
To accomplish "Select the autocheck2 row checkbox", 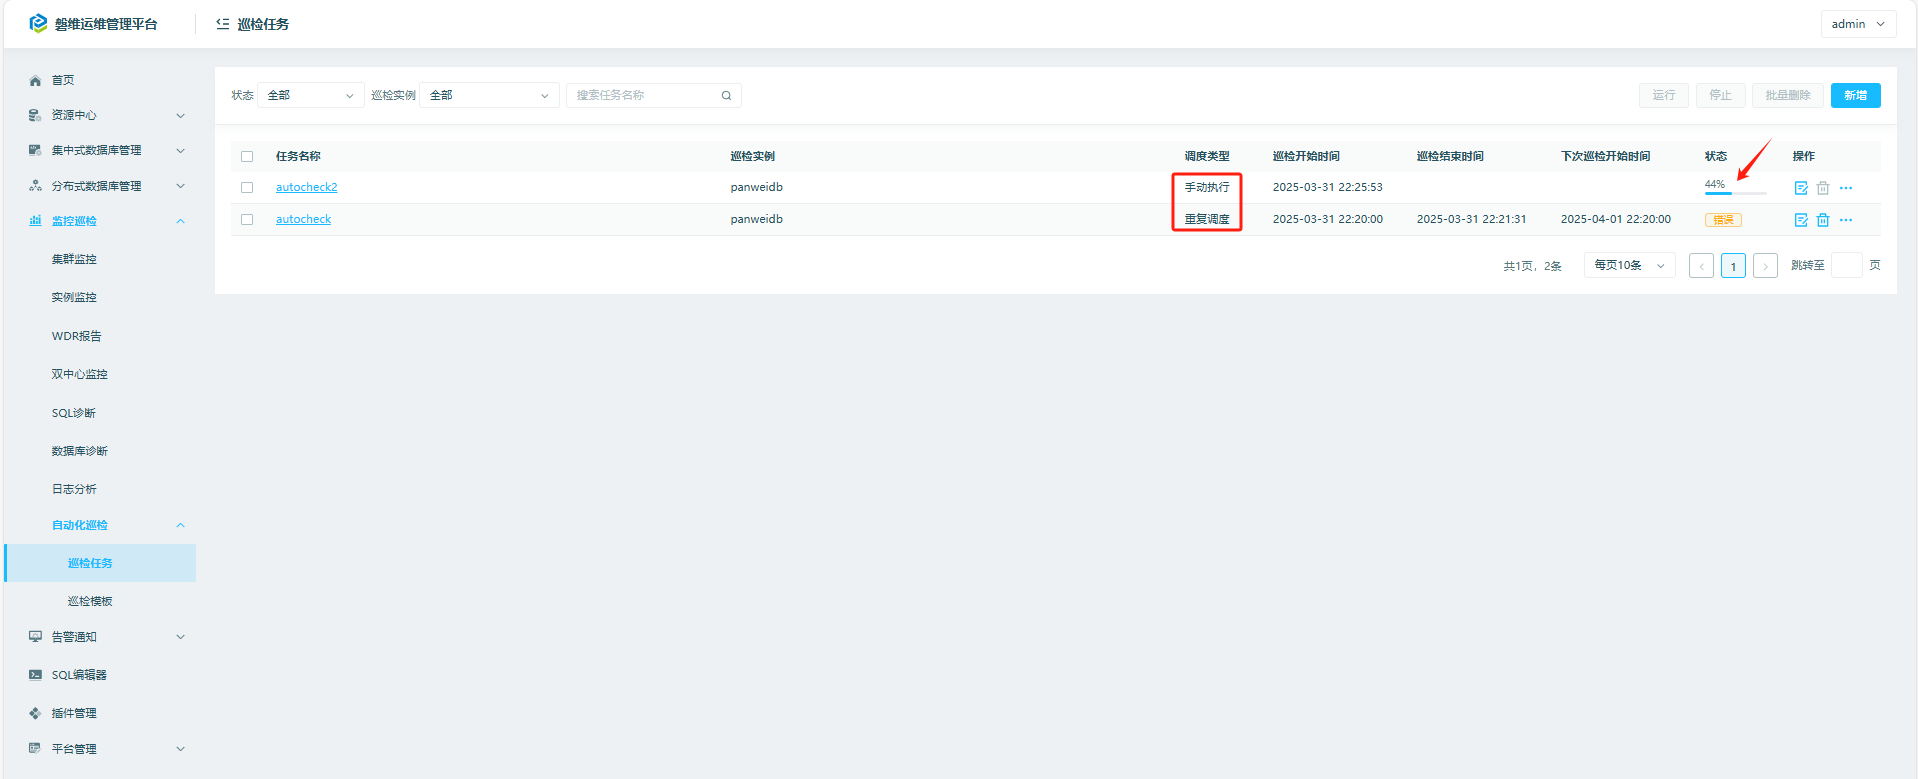I will click(247, 188).
